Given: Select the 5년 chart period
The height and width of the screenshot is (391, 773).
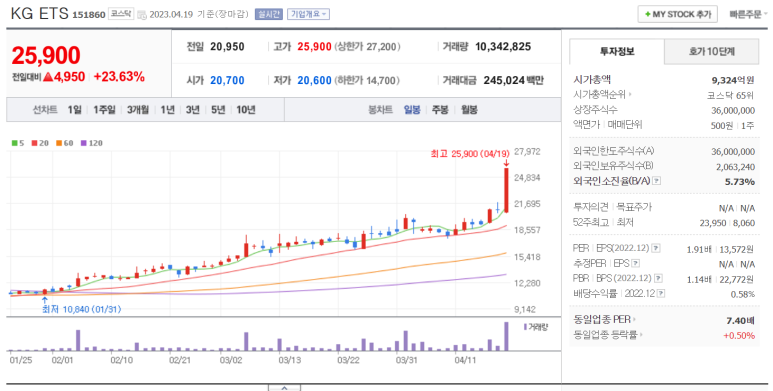Looking at the screenshot, I should (218, 109).
